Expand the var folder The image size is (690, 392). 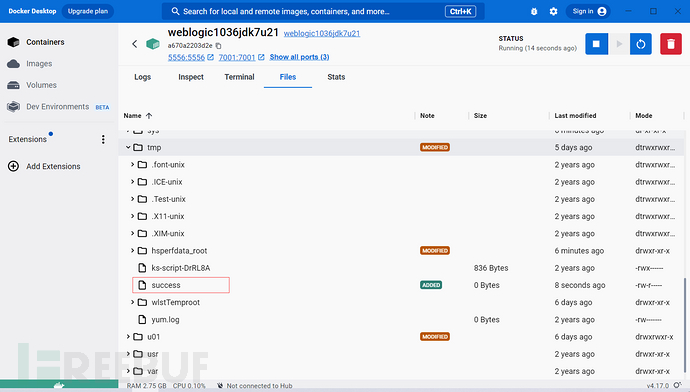(x=128, y=371)
